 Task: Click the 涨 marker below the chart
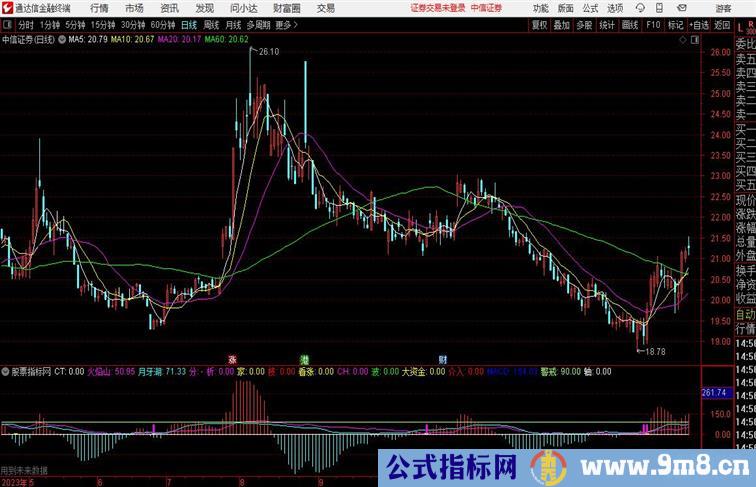[232, 358]
